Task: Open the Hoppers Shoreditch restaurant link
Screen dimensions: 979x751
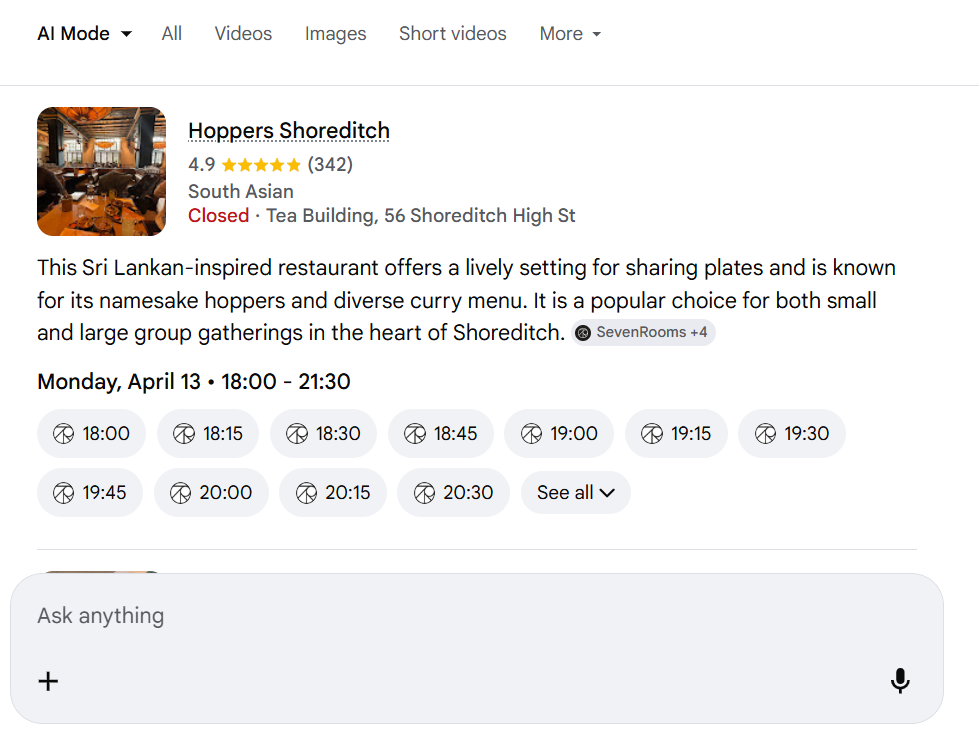Action: pos(289,130)
